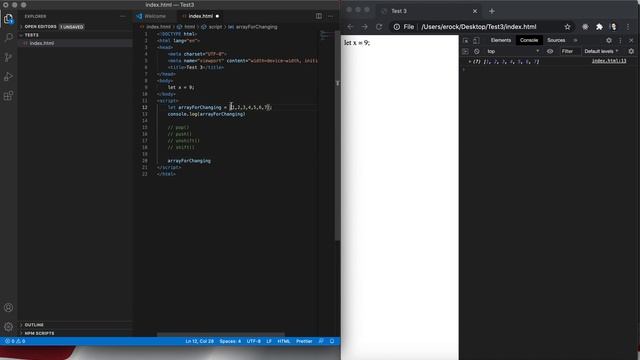Screen dimensions: 640x360
Task: Click the Explorer panel more actions ellipsis
Action: [x=123, y=16]
